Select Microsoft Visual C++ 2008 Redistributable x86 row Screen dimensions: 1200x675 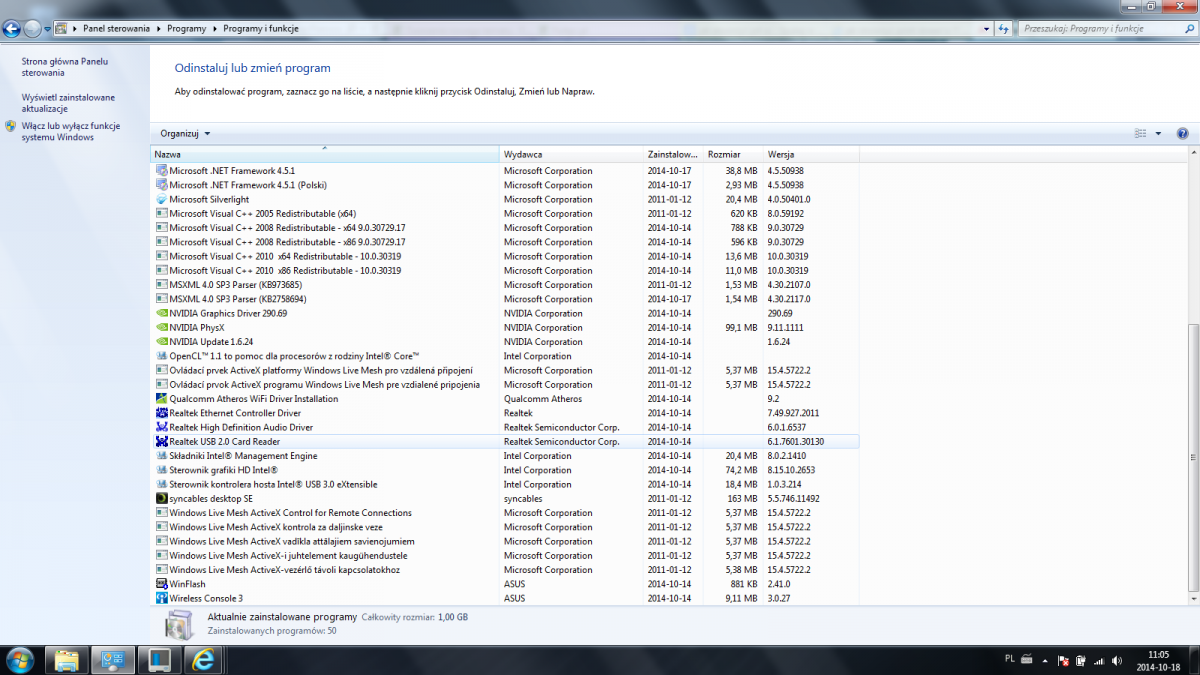(505, 242)
